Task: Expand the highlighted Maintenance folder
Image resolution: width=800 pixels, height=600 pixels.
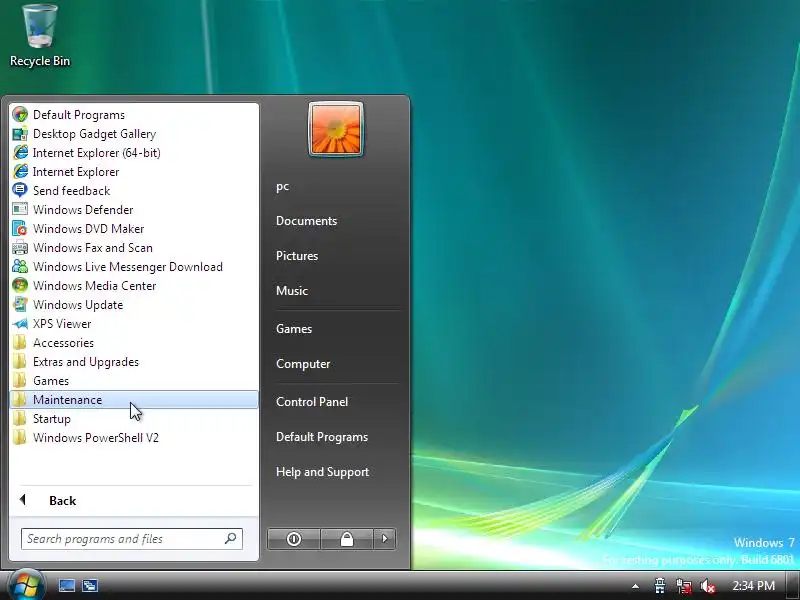Action: click(134, 399)
